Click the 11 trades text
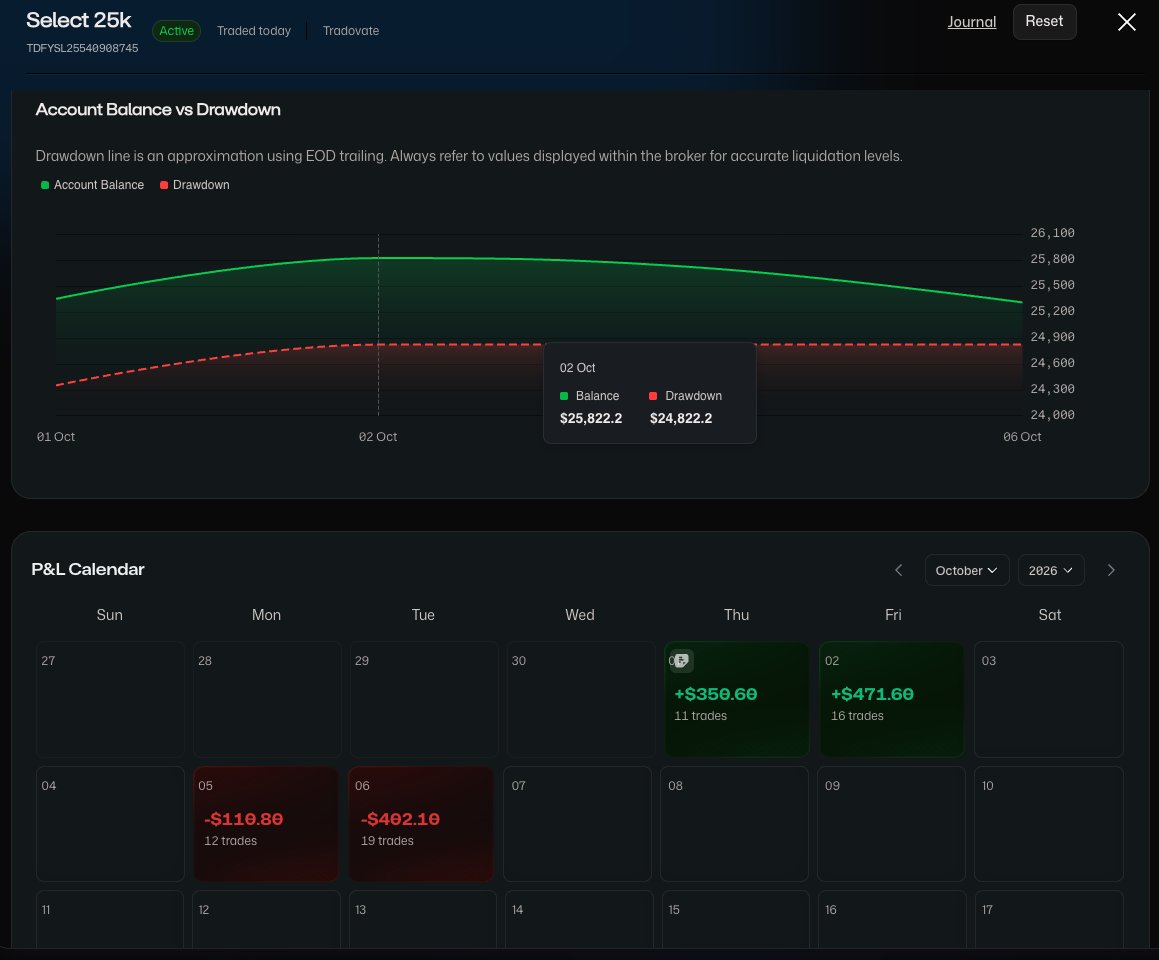 pyautogui.click(x=700, y=715)
